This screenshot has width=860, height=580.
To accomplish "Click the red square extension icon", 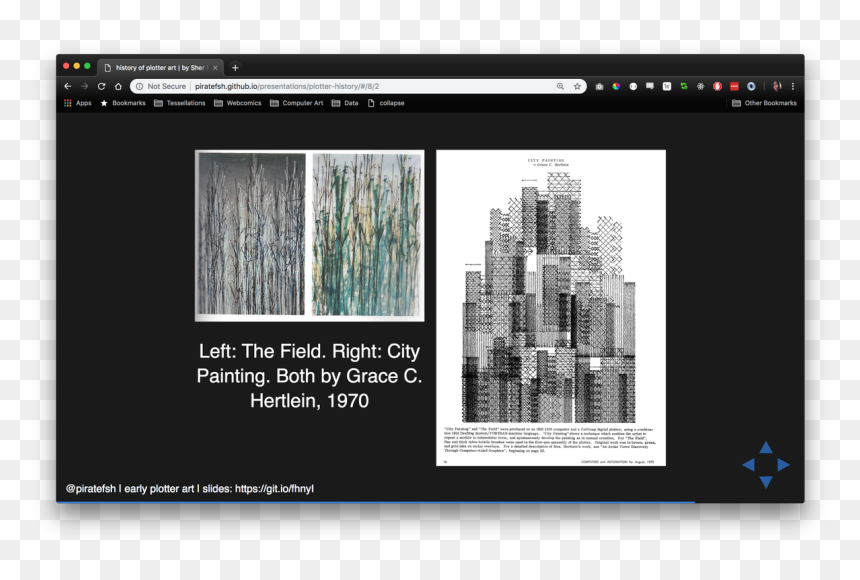I will [734, 86].
